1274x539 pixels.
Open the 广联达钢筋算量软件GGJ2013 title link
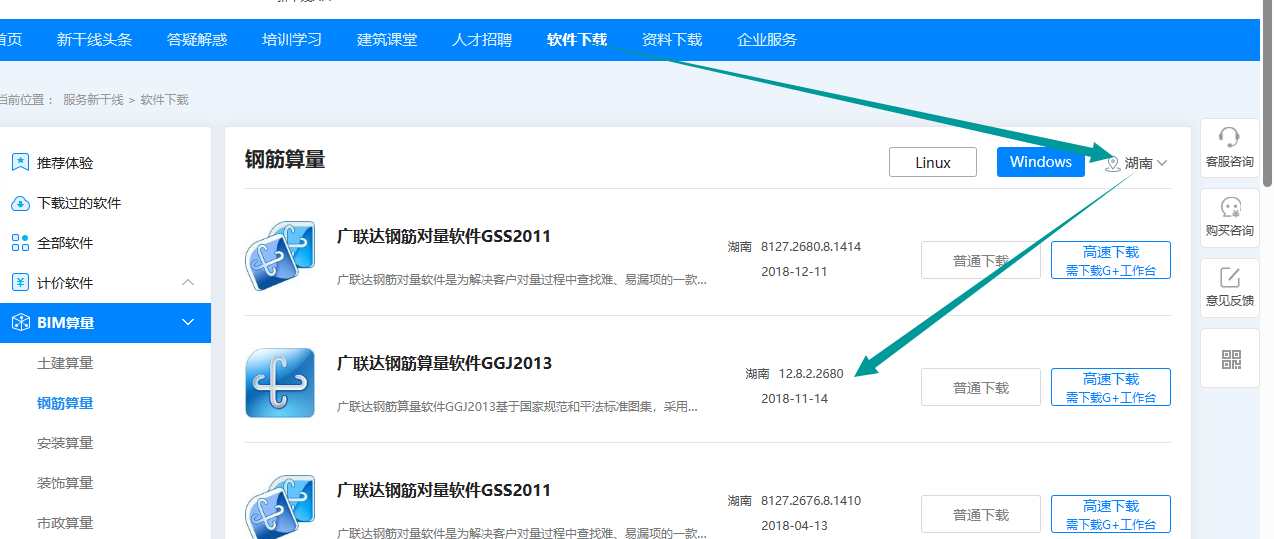(x=444, y=363)
